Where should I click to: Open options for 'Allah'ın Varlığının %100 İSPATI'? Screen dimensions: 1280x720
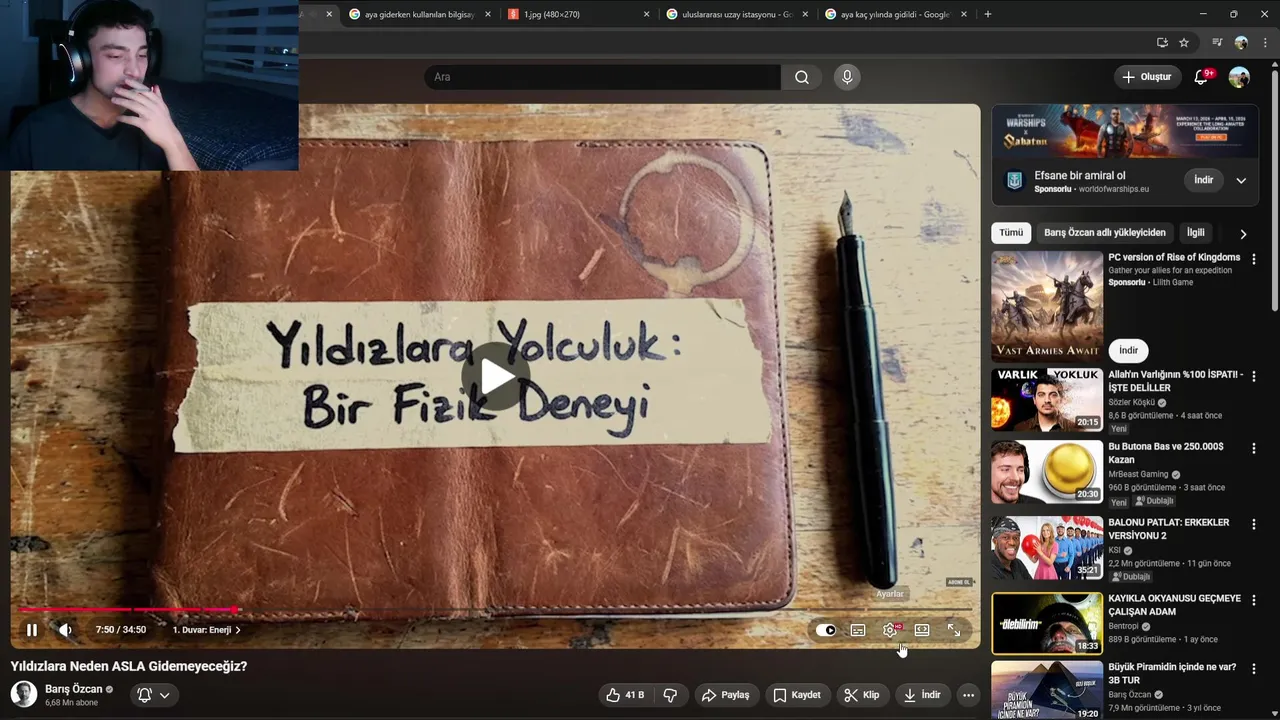click(x=1254, y=376)
